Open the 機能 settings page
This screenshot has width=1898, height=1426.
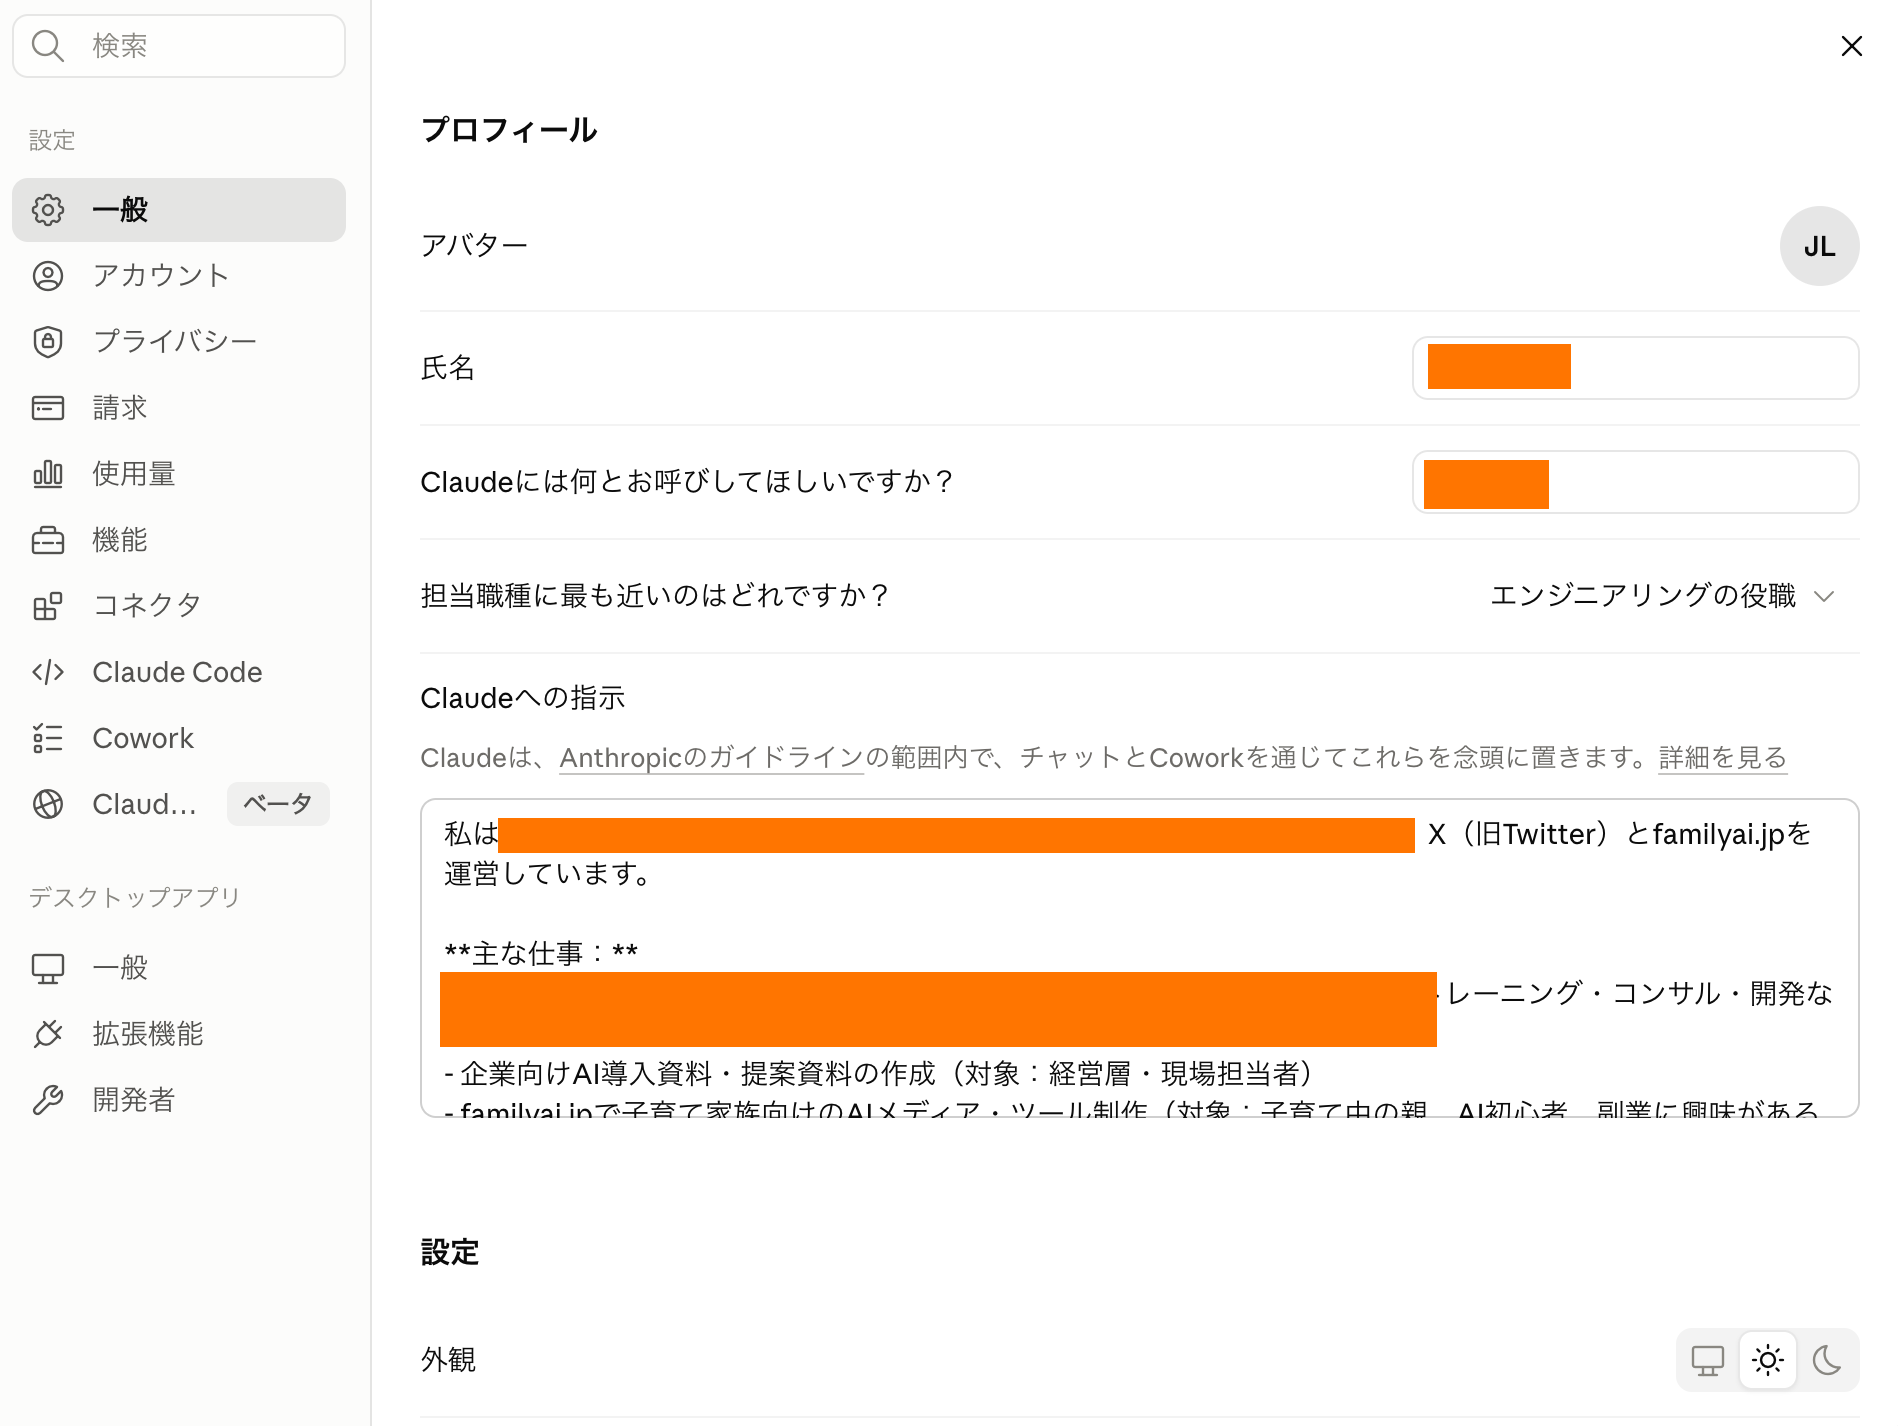[179, 540]
